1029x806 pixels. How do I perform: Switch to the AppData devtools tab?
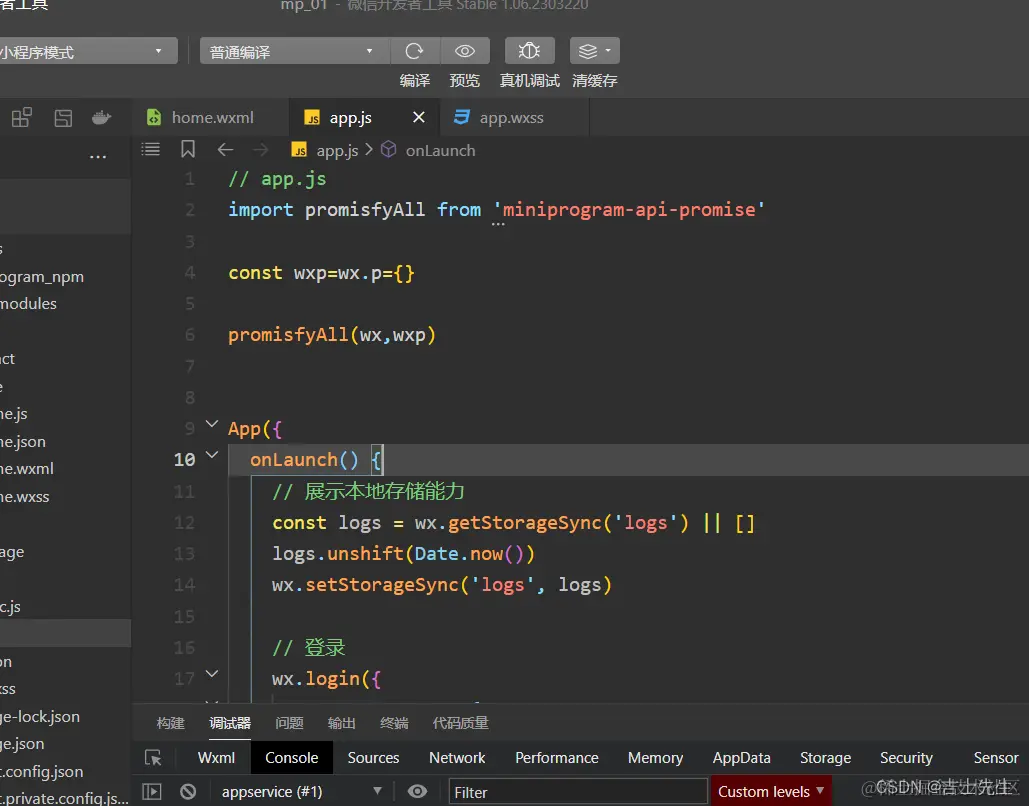tap(742, 757)
